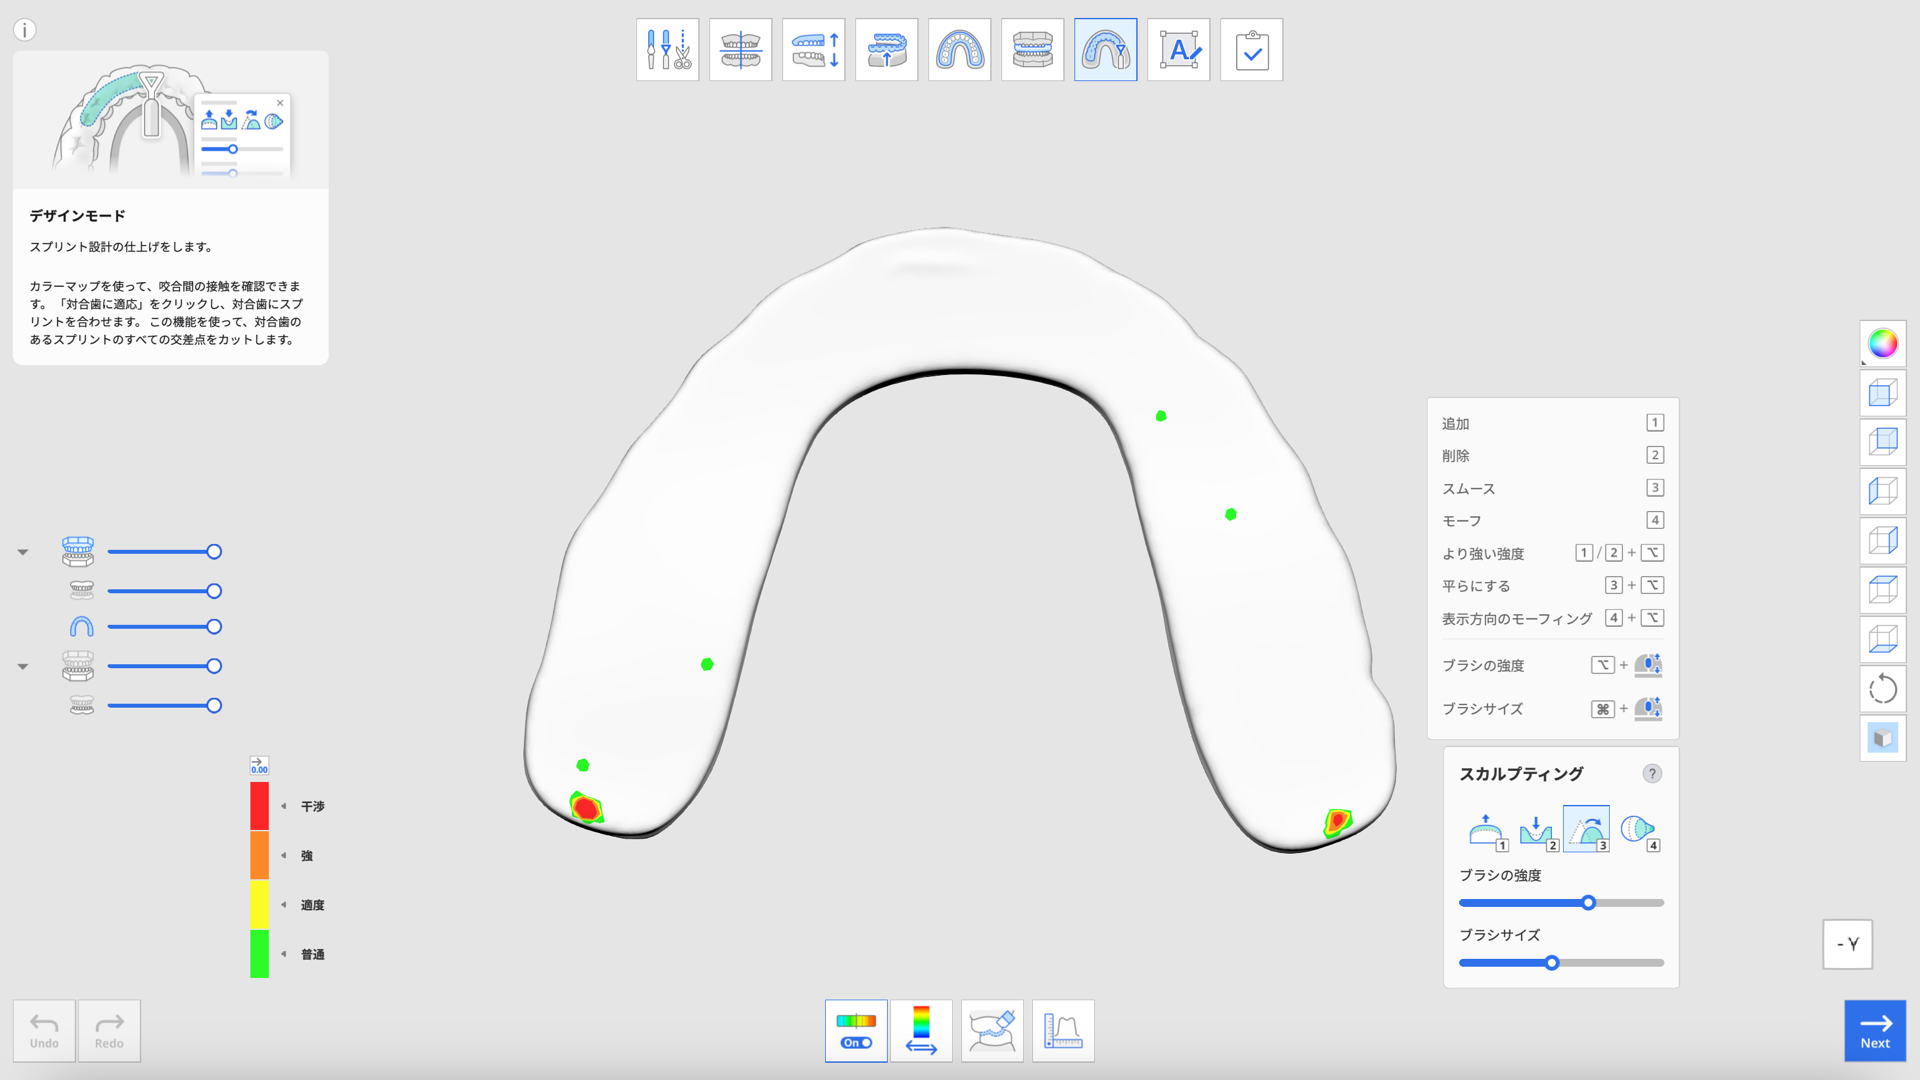
Task: Open the final check (clipboard) step icon
Action: (x=1251, y=49)
